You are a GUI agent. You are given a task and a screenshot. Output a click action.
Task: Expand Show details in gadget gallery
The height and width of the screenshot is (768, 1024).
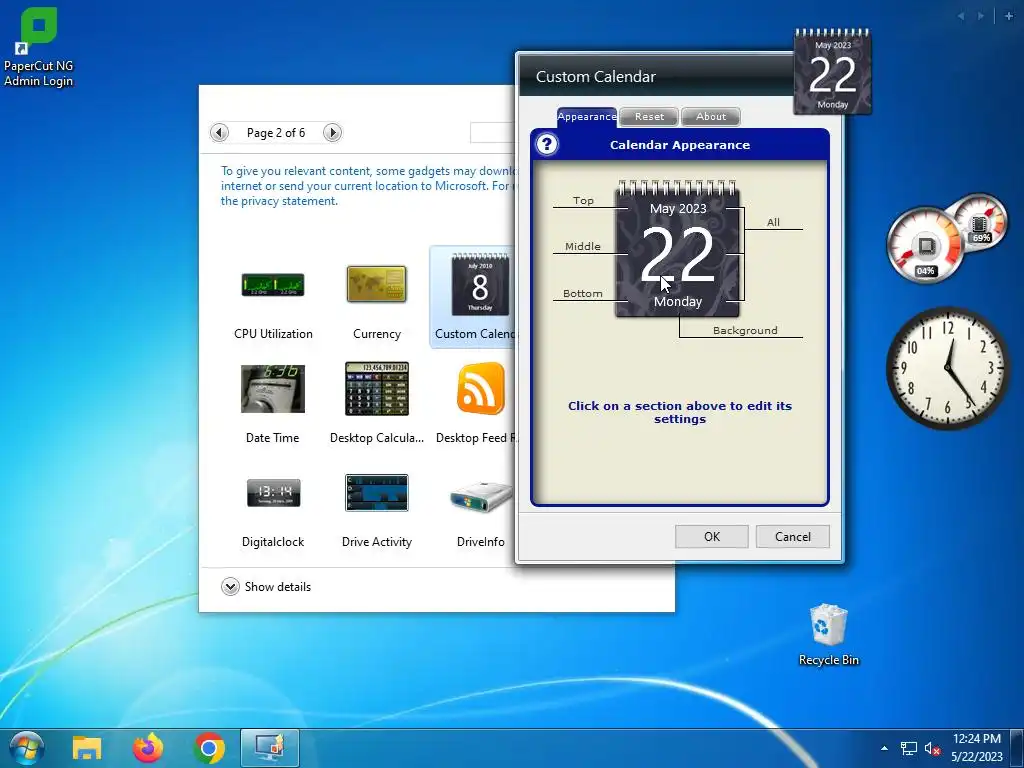pyautogui.click(x=266, y=586)
